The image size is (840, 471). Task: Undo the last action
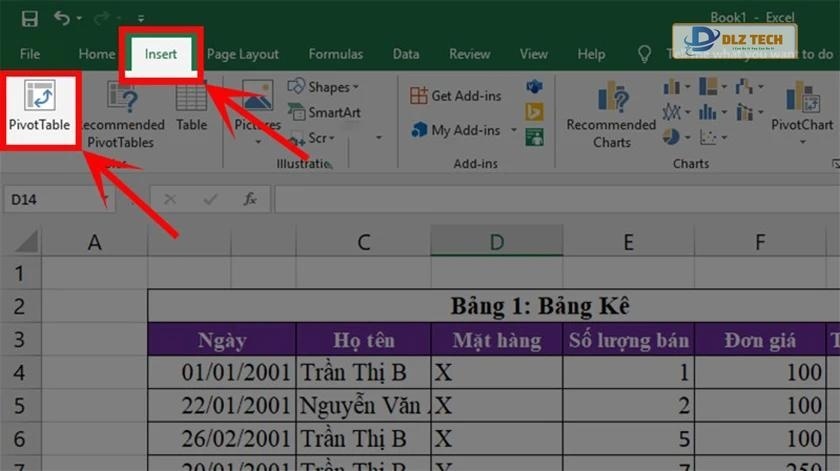(62, 18)
